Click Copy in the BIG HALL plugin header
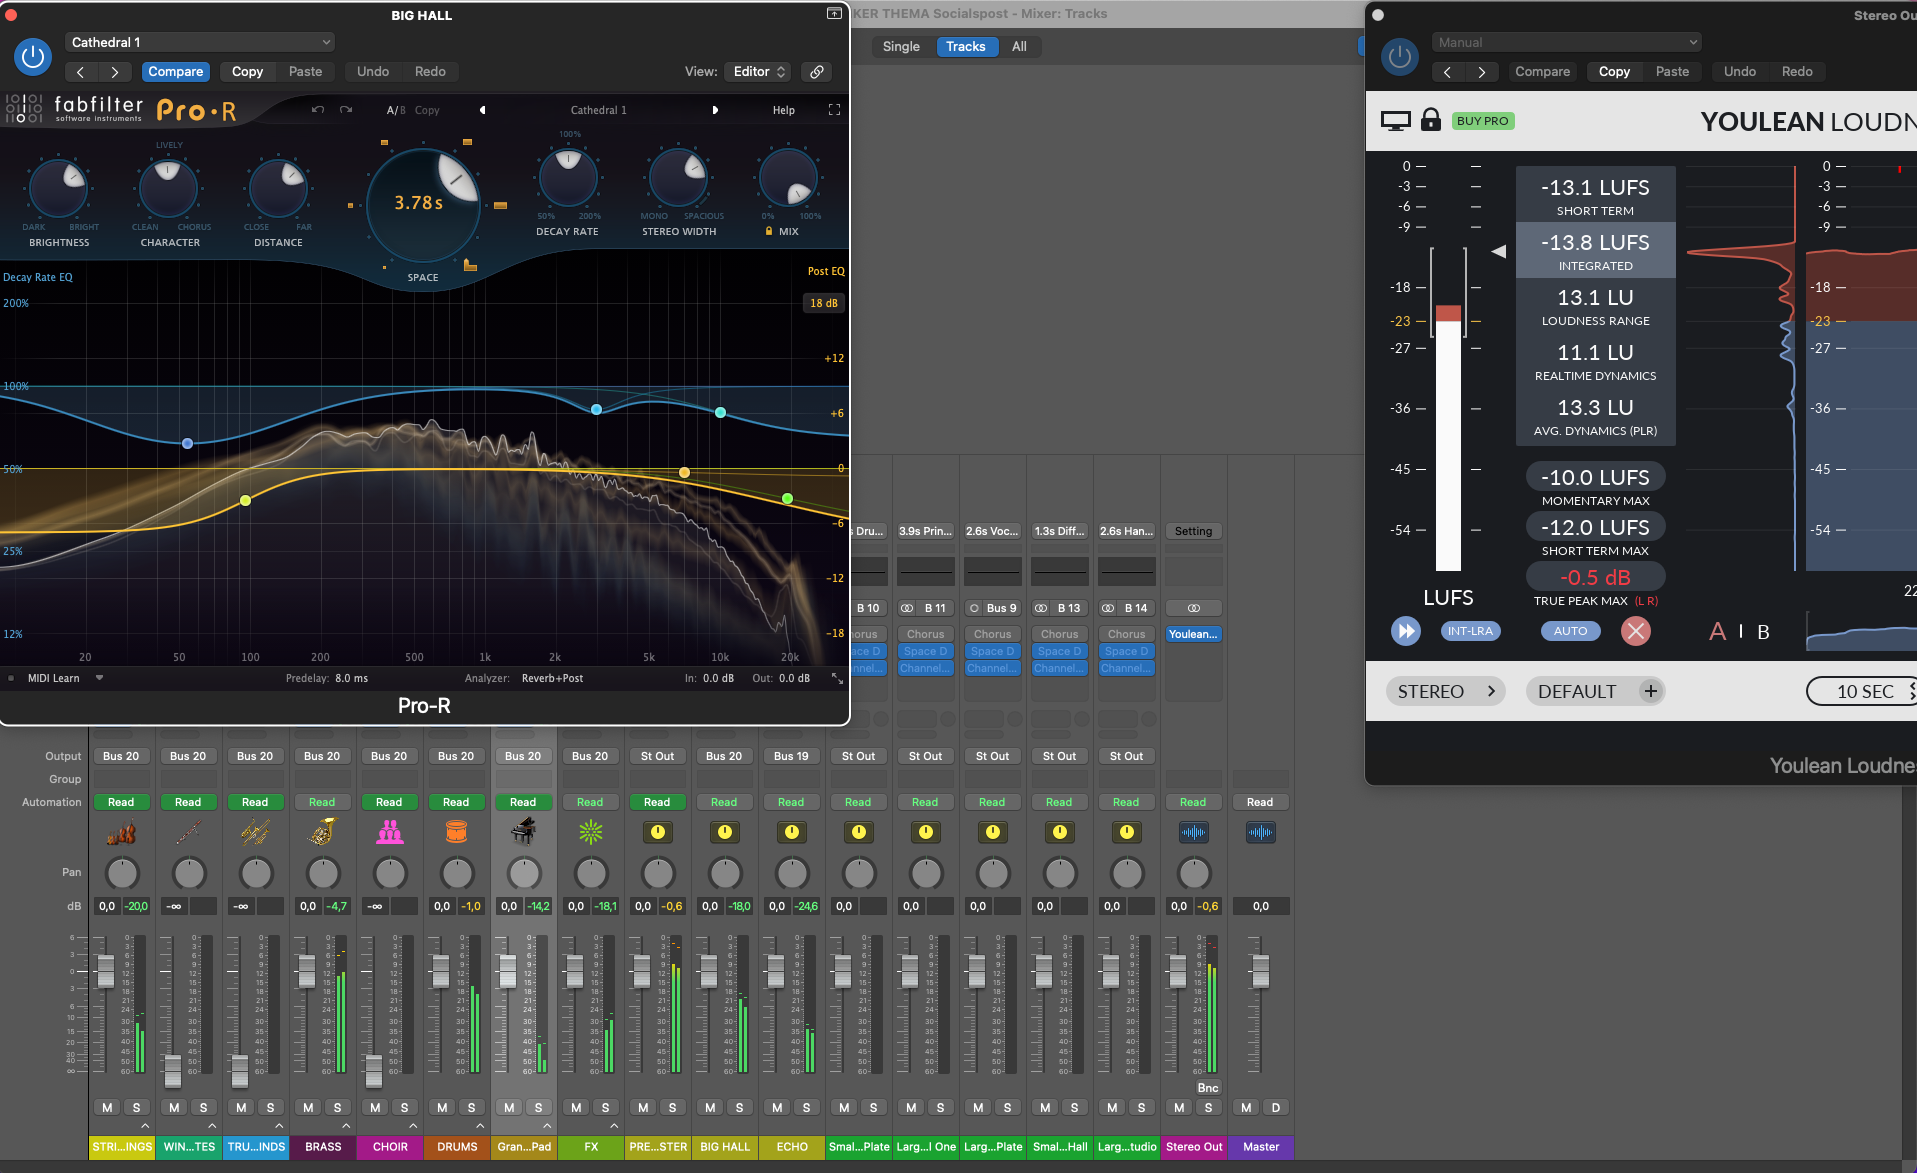 coord(247,72)
